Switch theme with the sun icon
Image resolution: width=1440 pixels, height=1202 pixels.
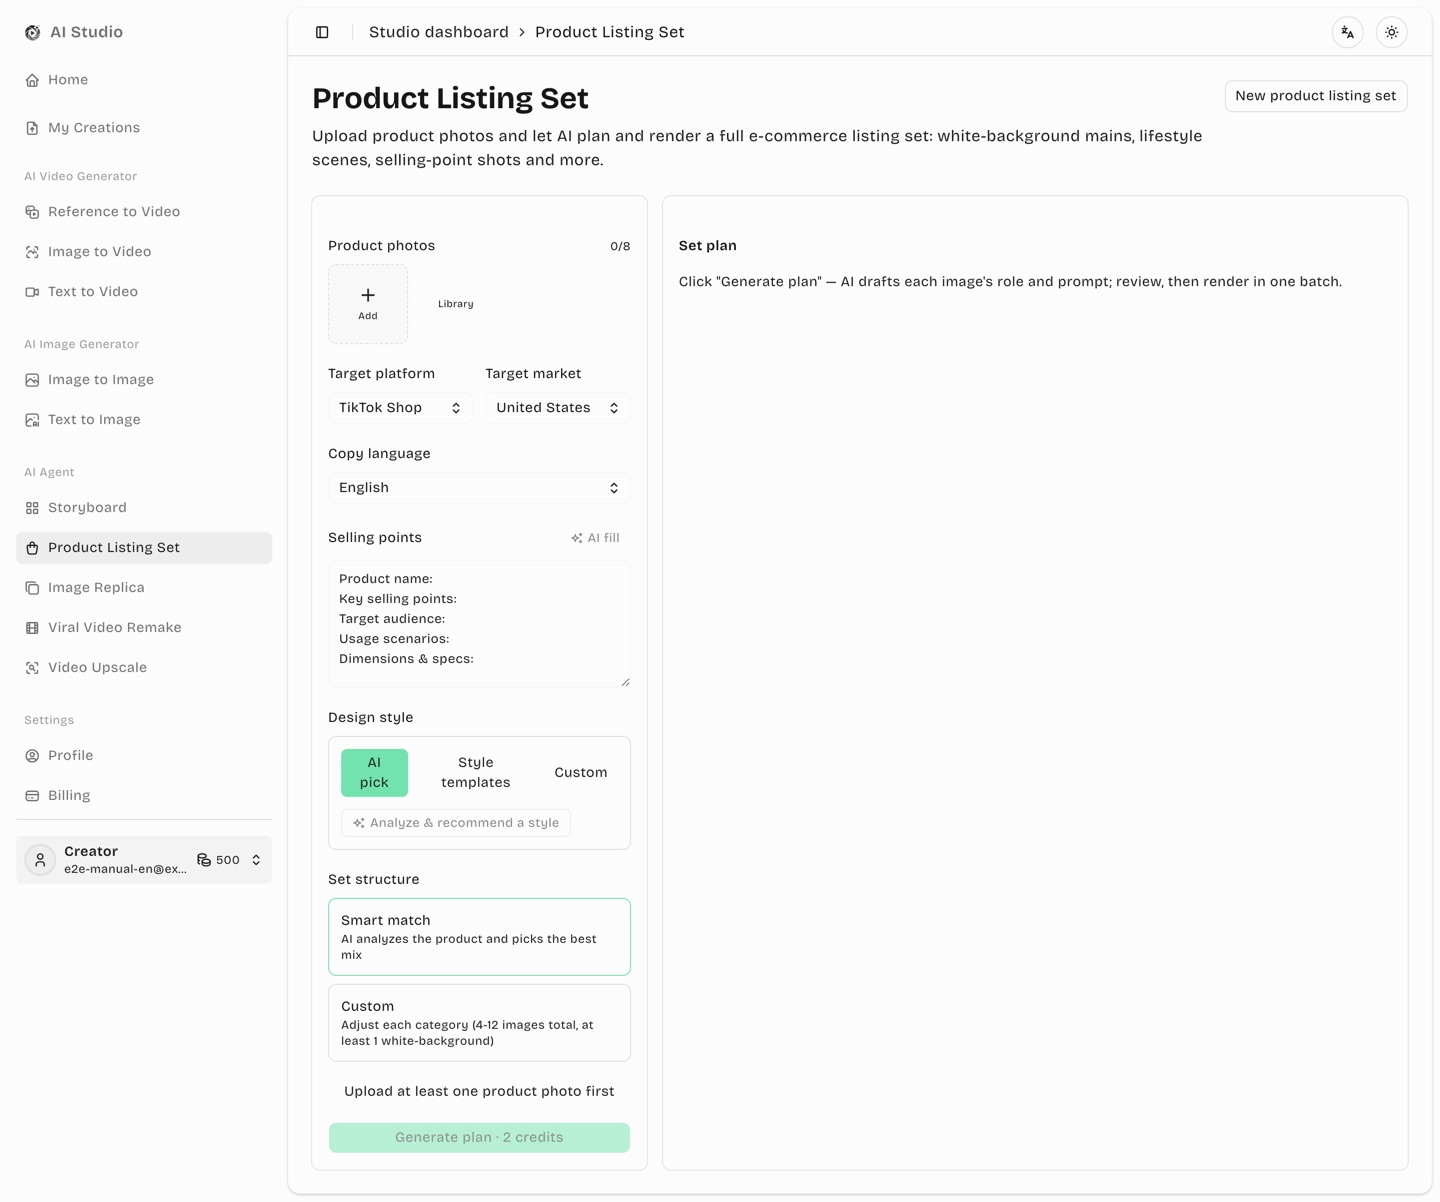coord(1392,32)
